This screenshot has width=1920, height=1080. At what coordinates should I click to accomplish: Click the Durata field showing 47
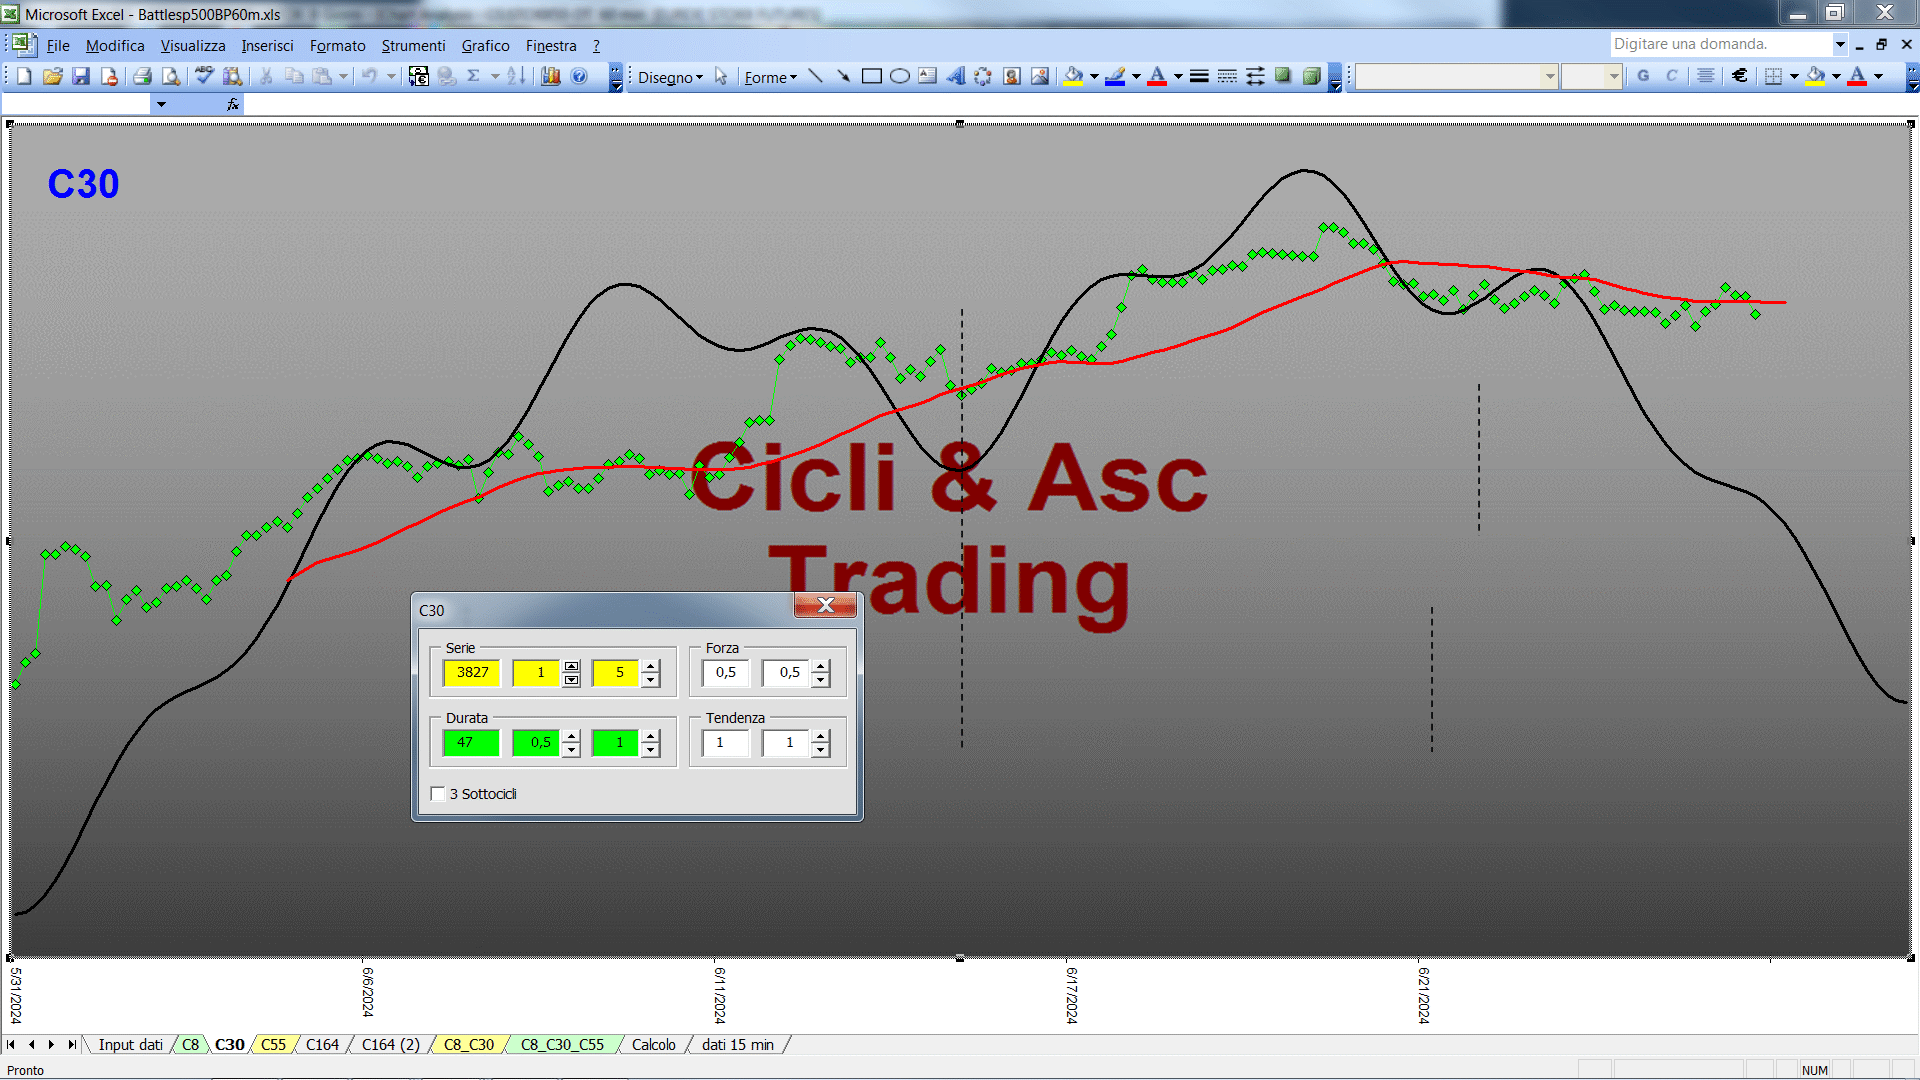pos(472,743)
